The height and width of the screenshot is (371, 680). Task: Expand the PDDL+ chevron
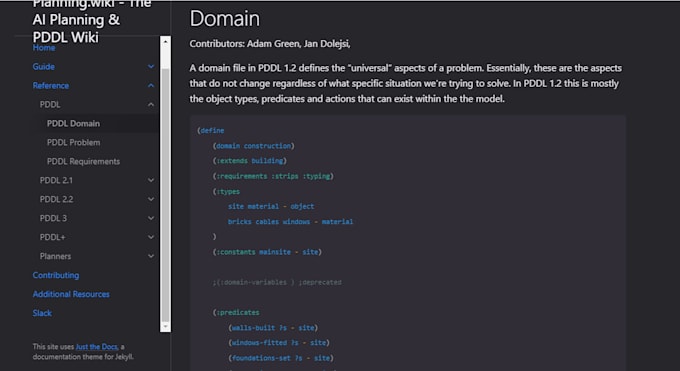point(151,237)
